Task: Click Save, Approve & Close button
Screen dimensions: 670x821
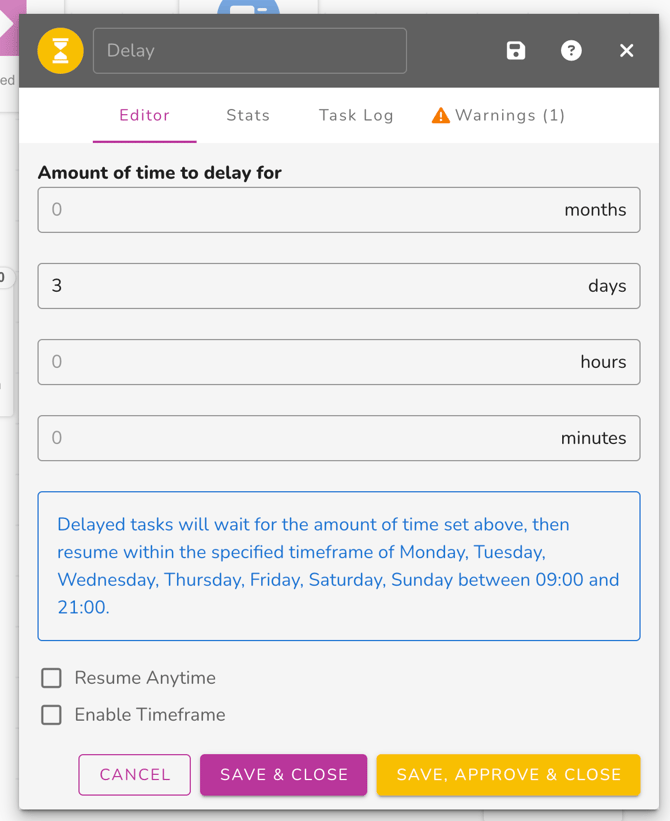Action: (x=508, y=775)
